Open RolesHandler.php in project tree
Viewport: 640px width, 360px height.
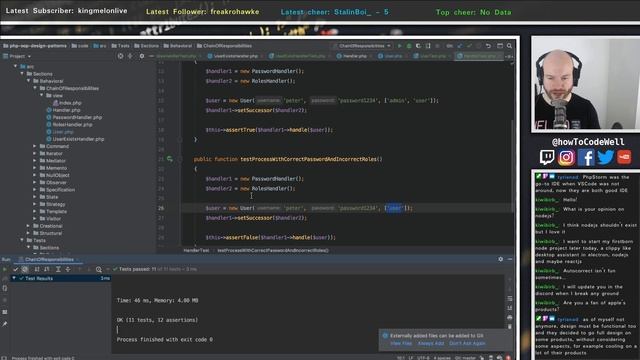click(x=69, y=124)
